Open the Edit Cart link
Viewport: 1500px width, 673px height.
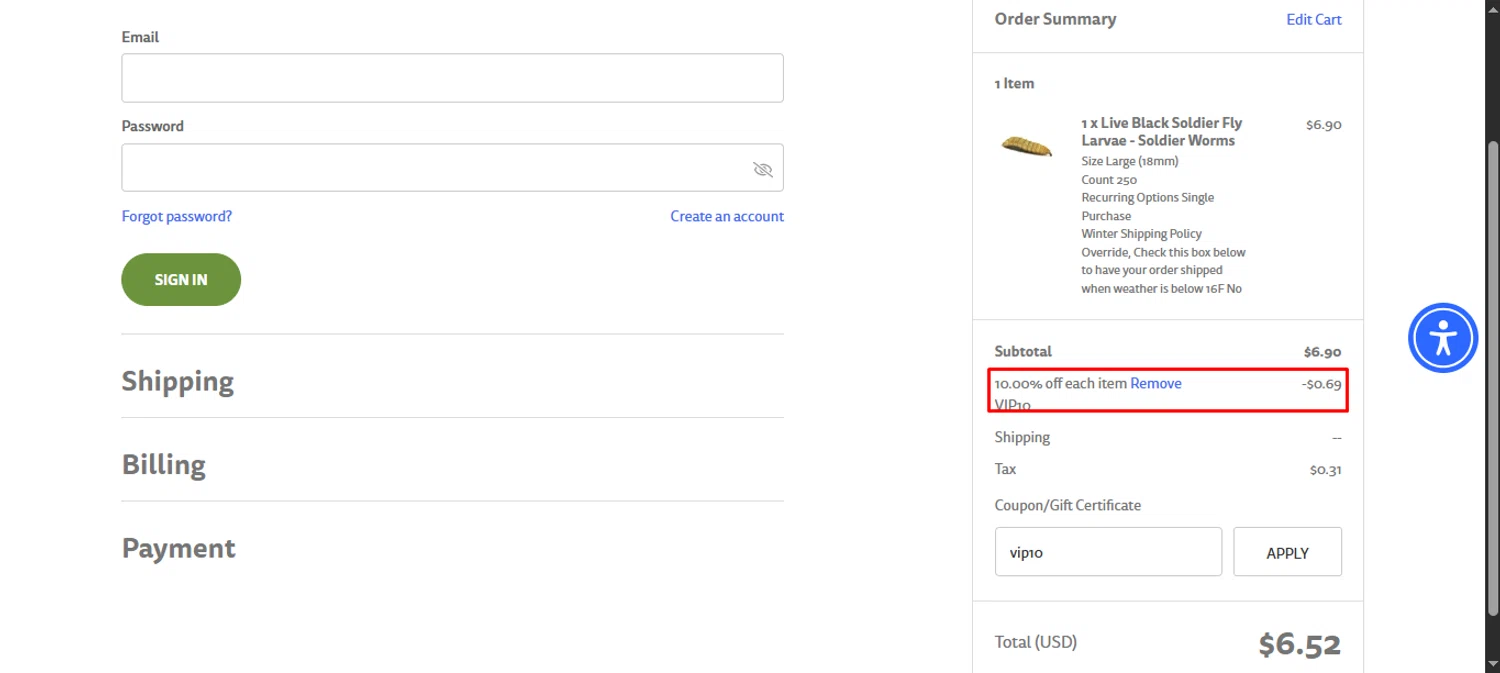click(1314, 19)
